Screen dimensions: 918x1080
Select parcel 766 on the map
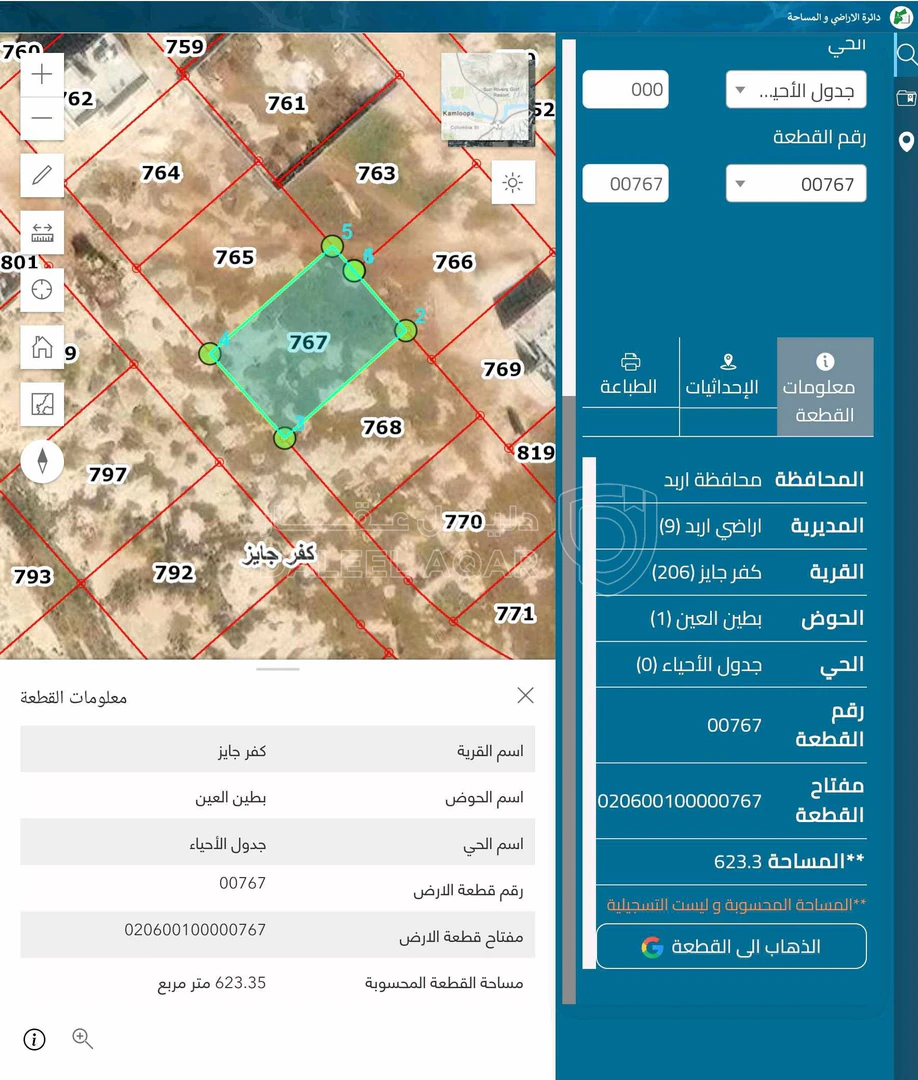[x=454, y=262]
